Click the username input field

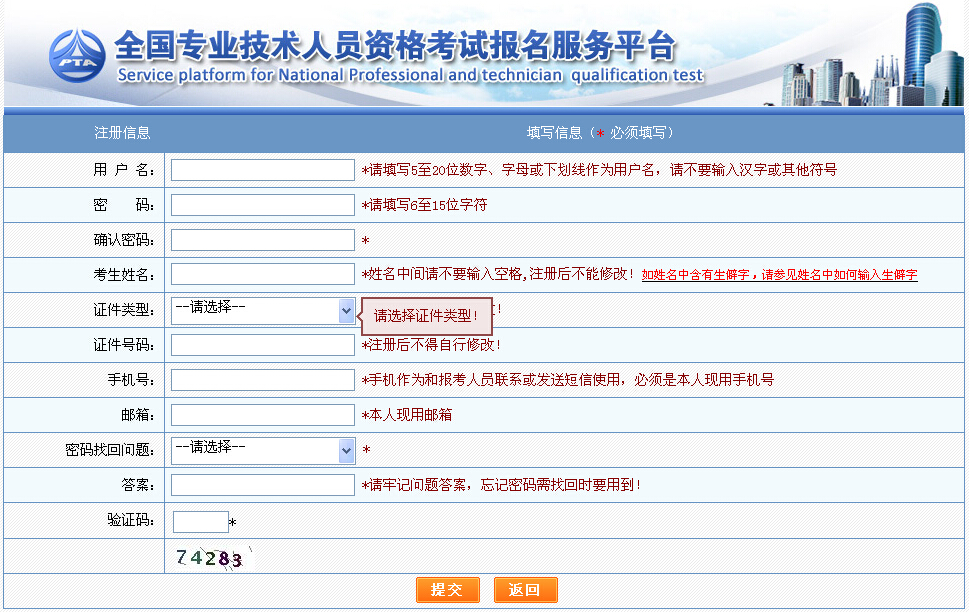tap(262, 170)
